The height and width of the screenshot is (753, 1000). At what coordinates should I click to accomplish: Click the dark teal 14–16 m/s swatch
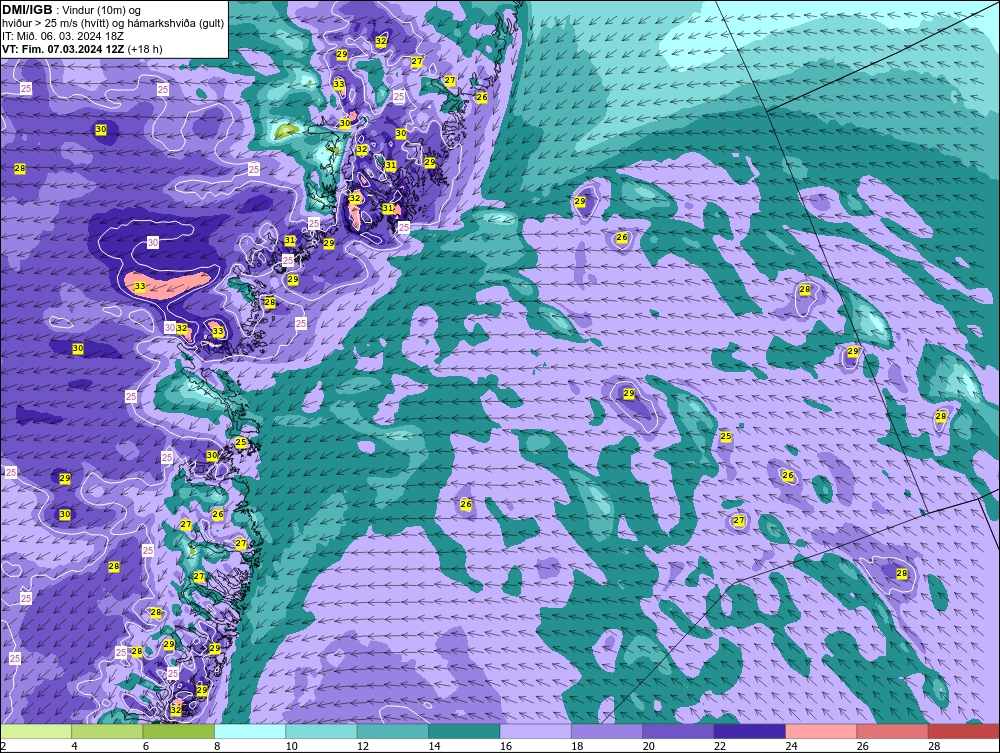click(464, 731)
